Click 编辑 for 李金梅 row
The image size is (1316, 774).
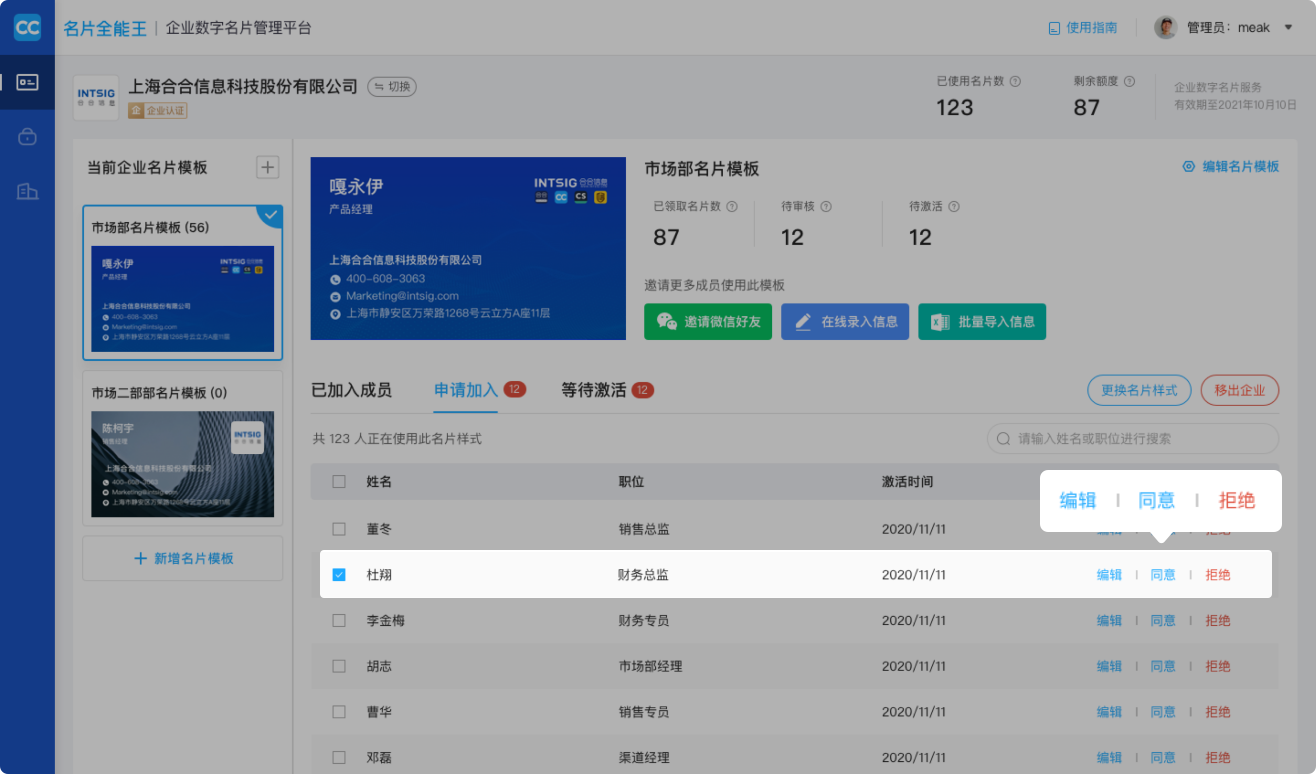(x=1110, y=621)
